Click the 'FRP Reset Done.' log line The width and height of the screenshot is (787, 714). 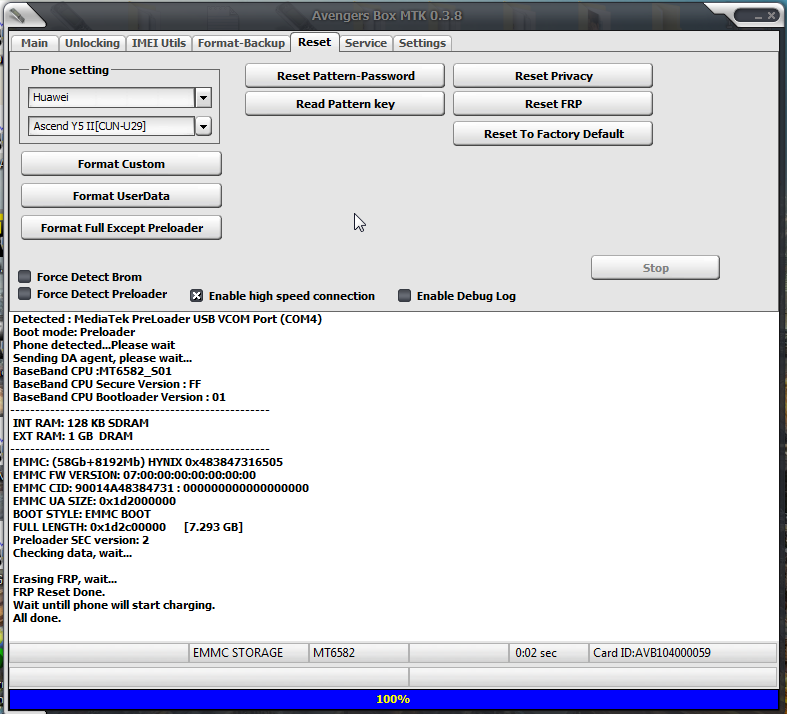[59, 592]
